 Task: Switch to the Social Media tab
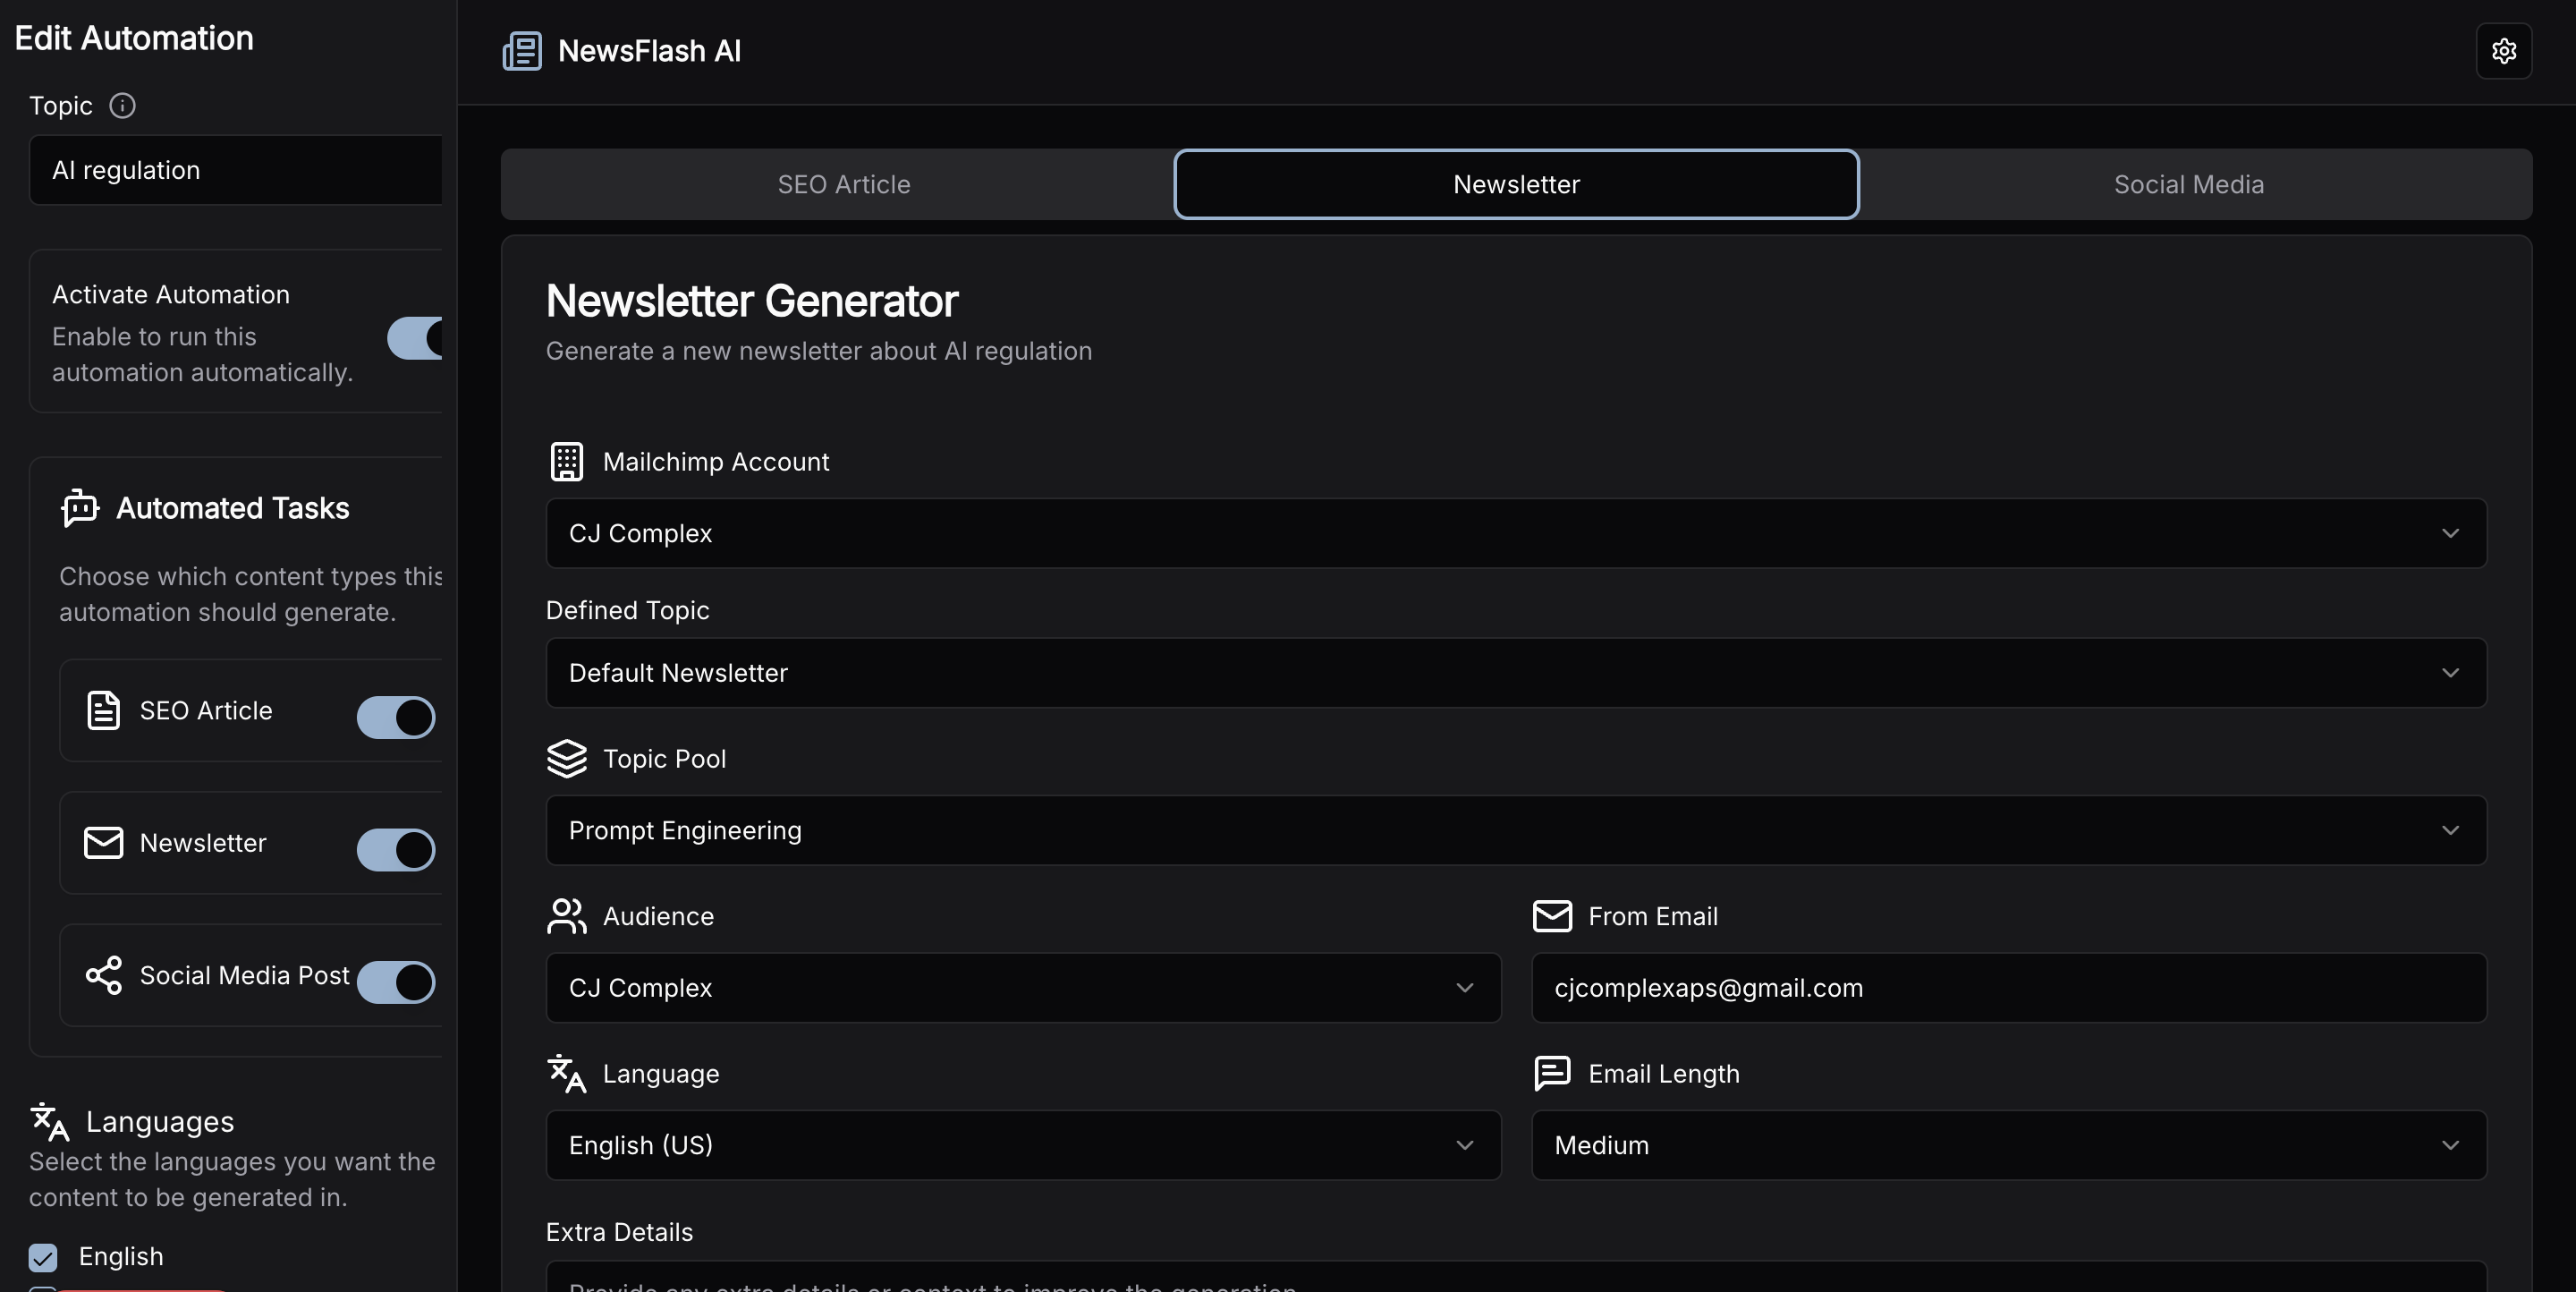click(x=2188, y=185)
